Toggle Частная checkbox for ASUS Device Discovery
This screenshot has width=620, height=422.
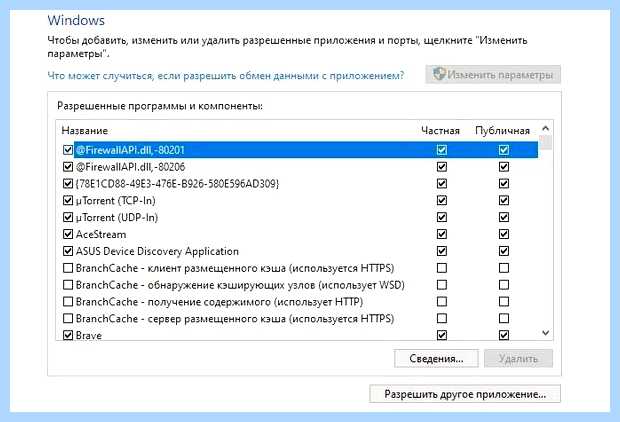[442, 251]
